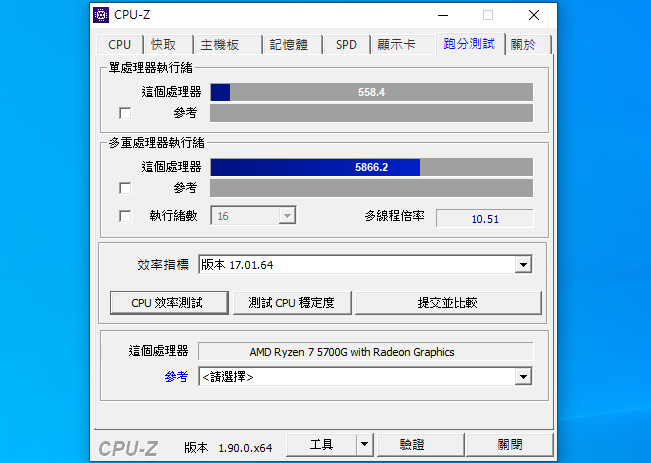651x463 pixels.
Task: Select the 跑分測試 tab
Action: tap(469, 44)
